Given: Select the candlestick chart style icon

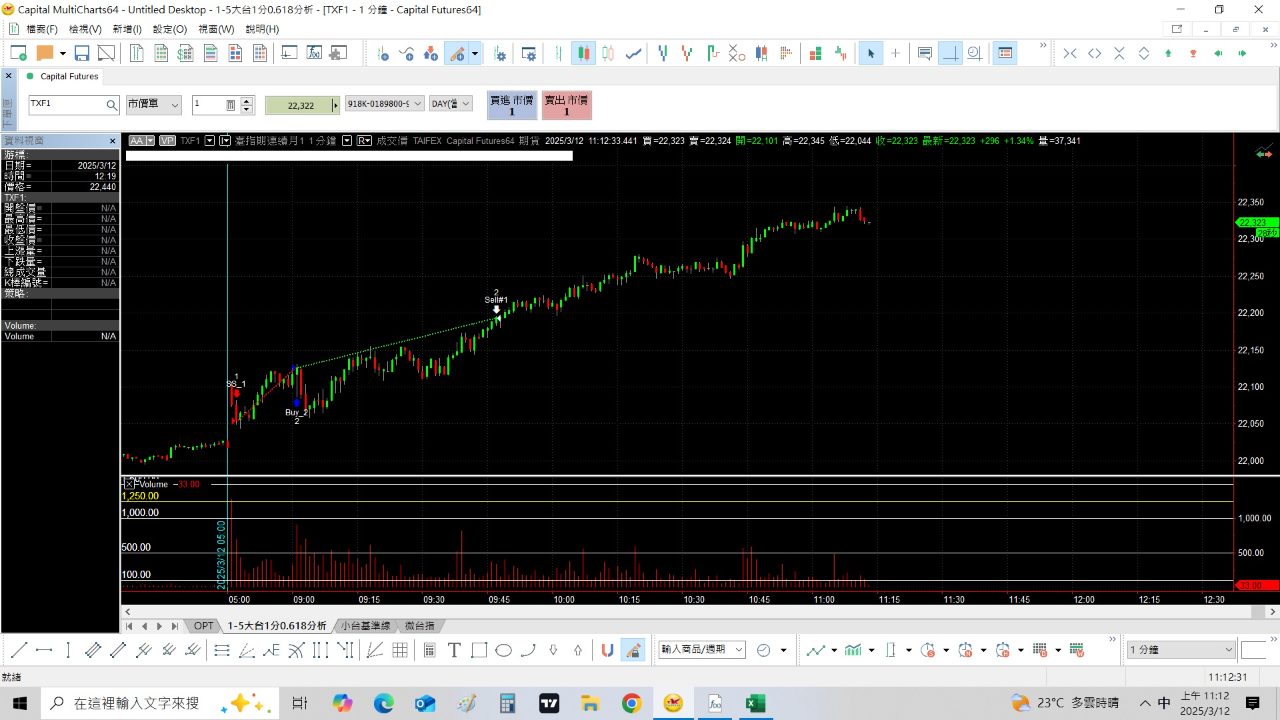Looking at the screenshot, I should click(582, 53).
